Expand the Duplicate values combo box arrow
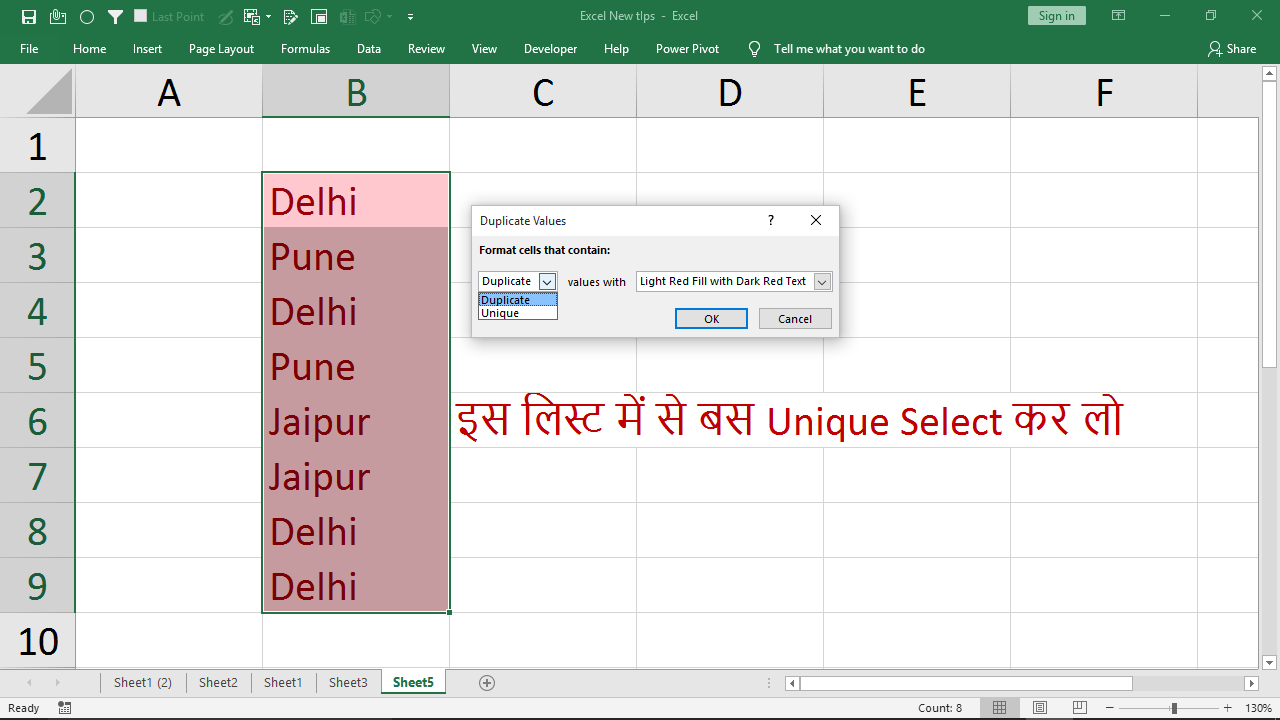 click(x=547, y=281)
